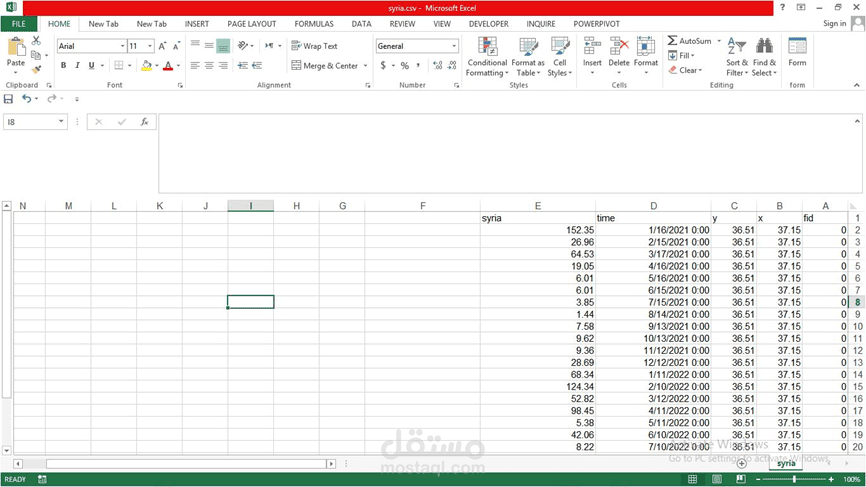Toggle Align Right for text
Viewport: 866px width, 487px height.
[x=223, y=65]
